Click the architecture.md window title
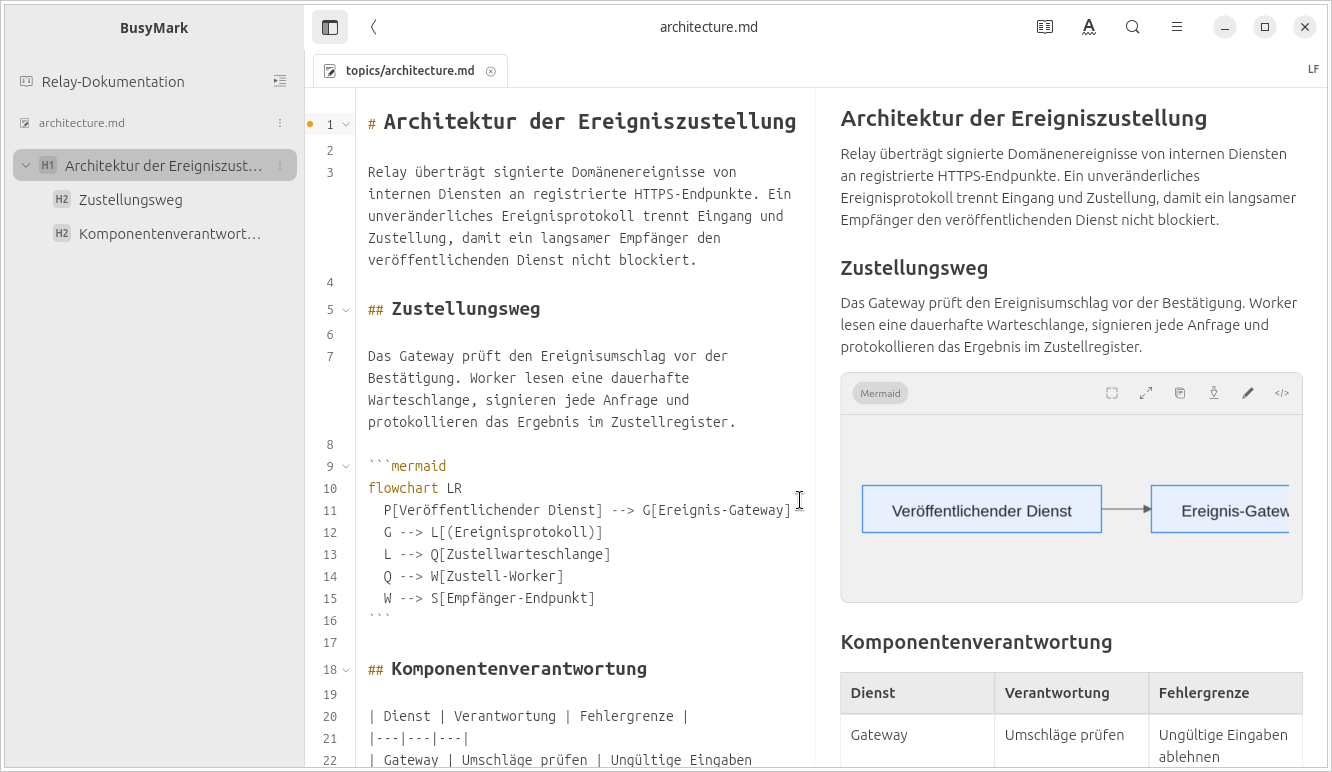 [x=709, y=27]
